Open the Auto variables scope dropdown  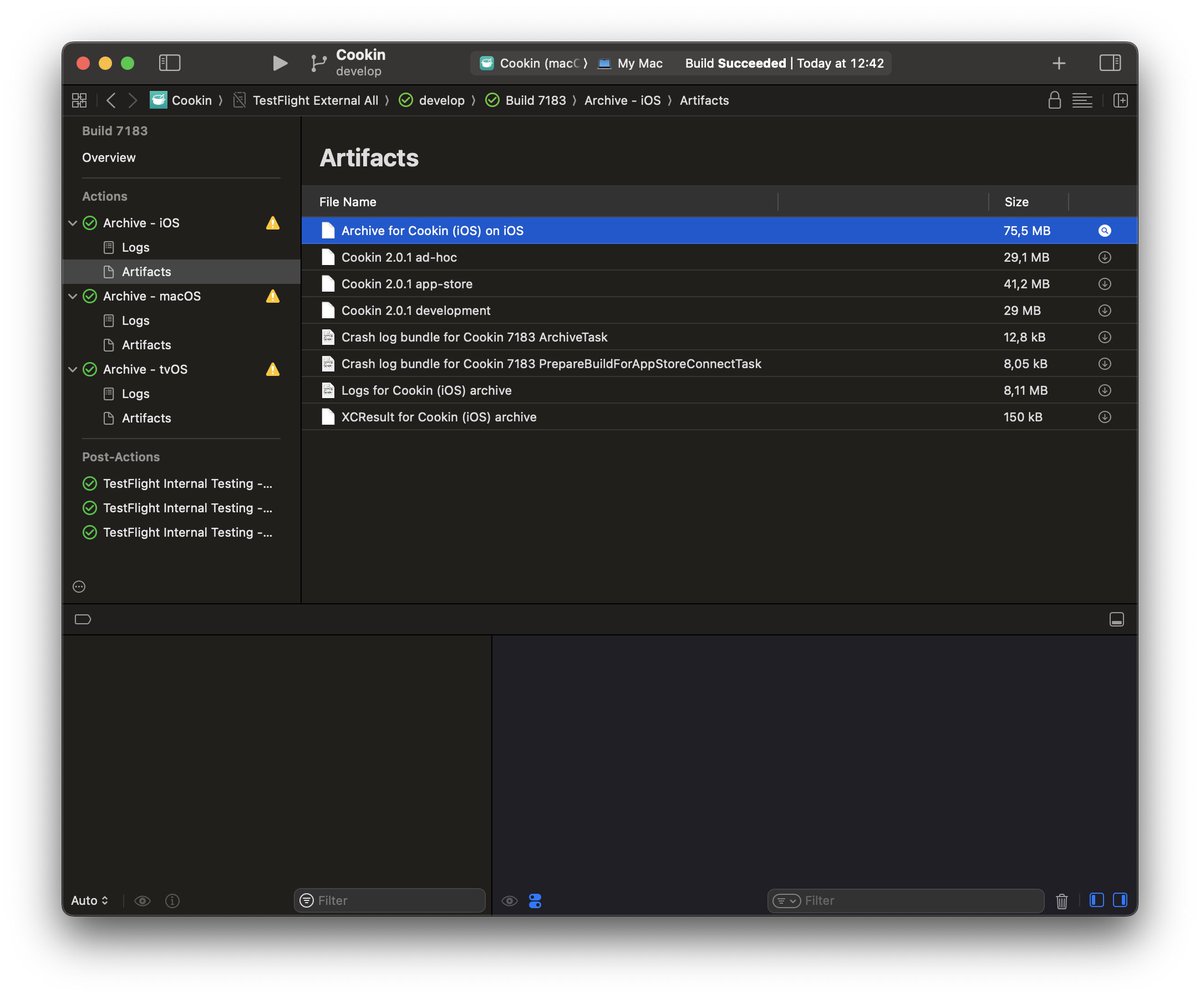(x=90, y=901)
